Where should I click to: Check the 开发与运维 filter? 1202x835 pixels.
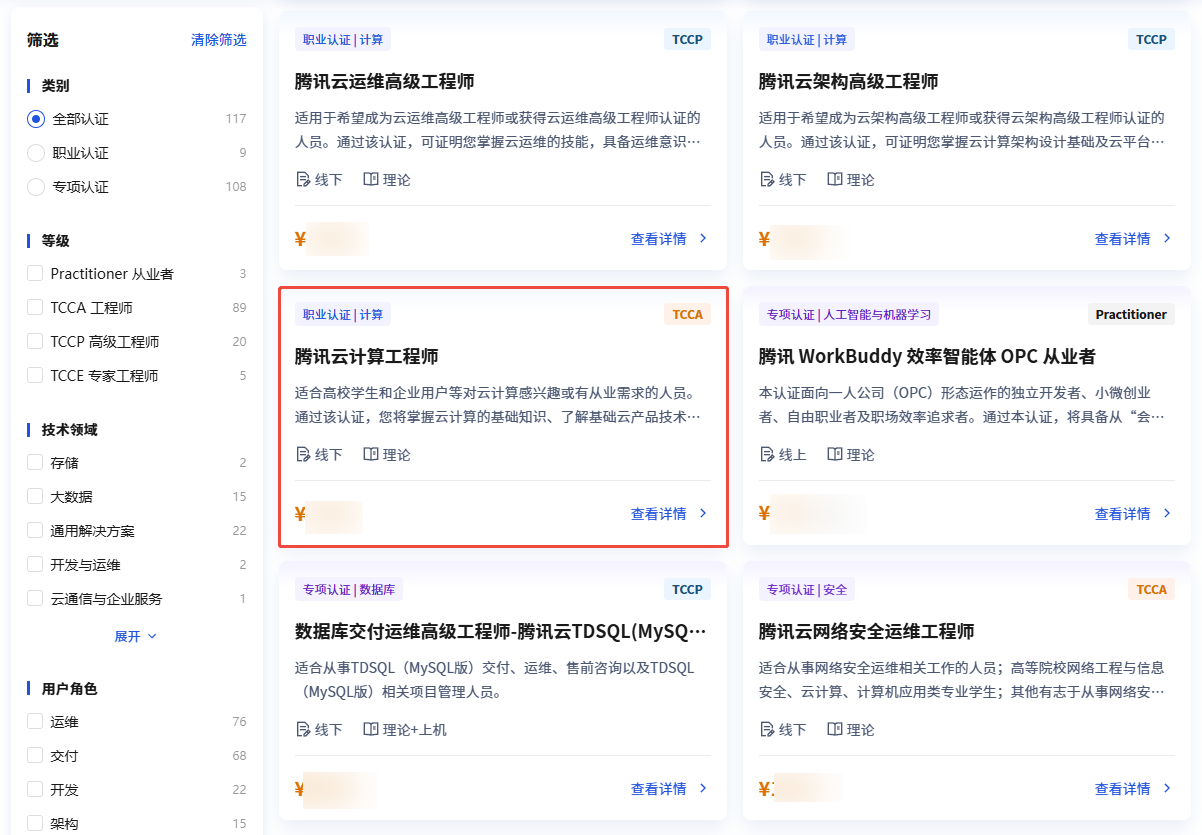(35, 565)
